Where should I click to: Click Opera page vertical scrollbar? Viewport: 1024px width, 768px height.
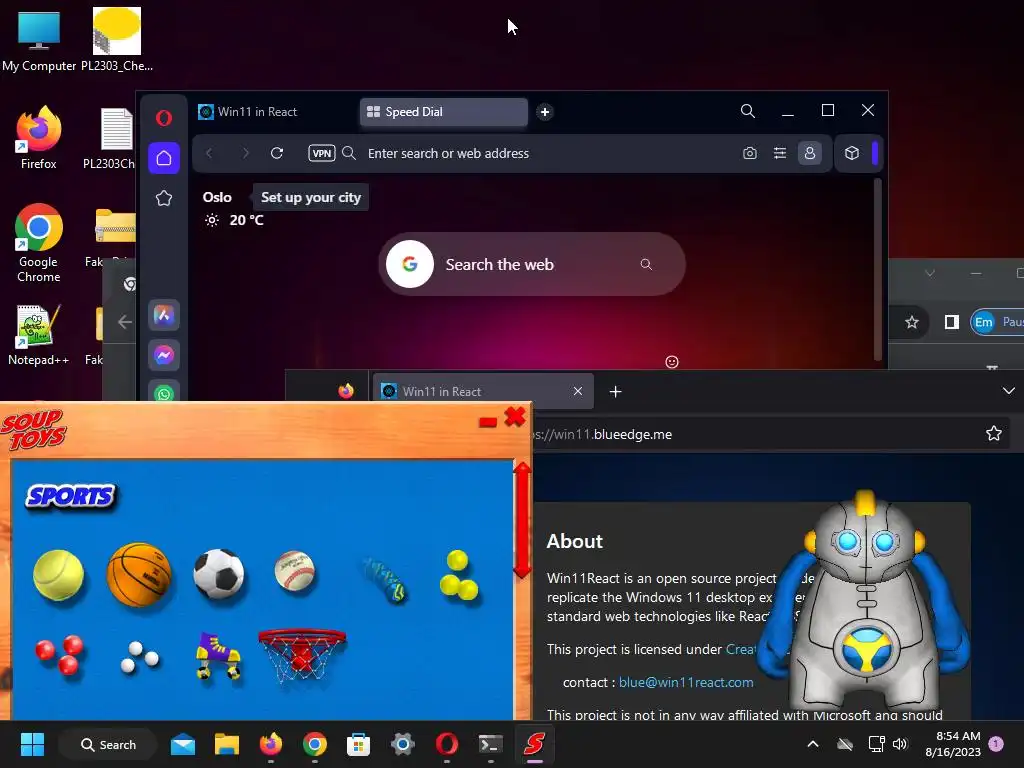[x=878, y=269]
